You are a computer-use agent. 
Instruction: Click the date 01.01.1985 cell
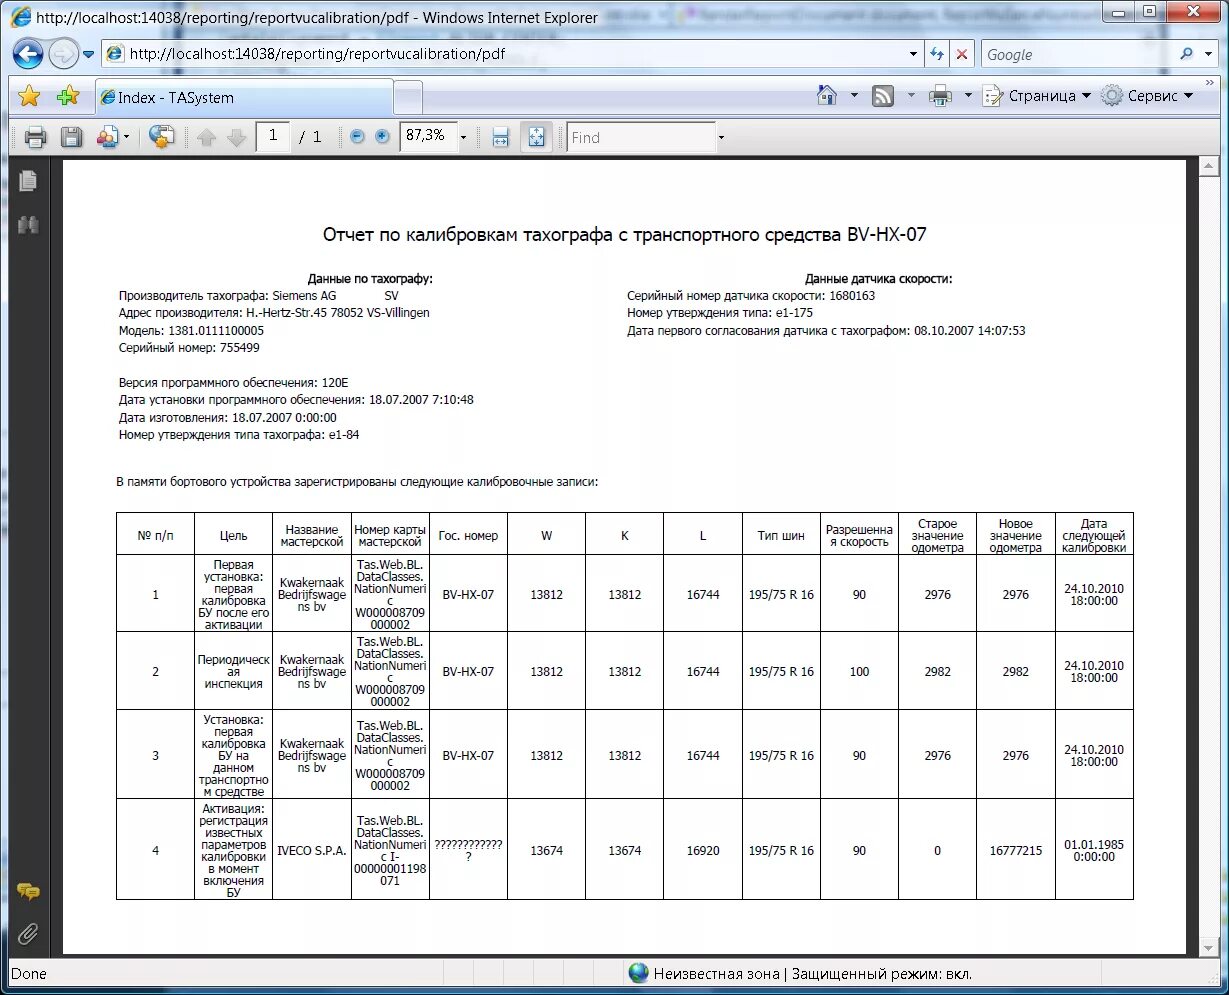coord(1094,851)
